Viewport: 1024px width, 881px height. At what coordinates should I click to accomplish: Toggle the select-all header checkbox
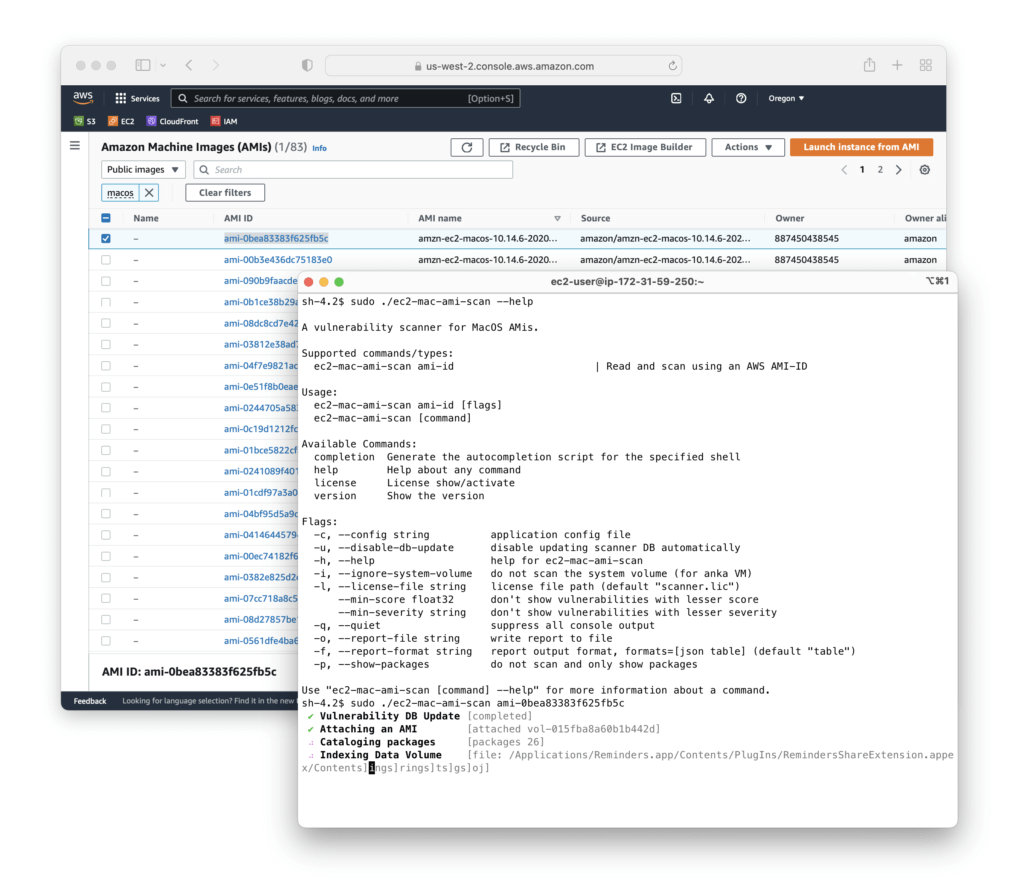106,218
